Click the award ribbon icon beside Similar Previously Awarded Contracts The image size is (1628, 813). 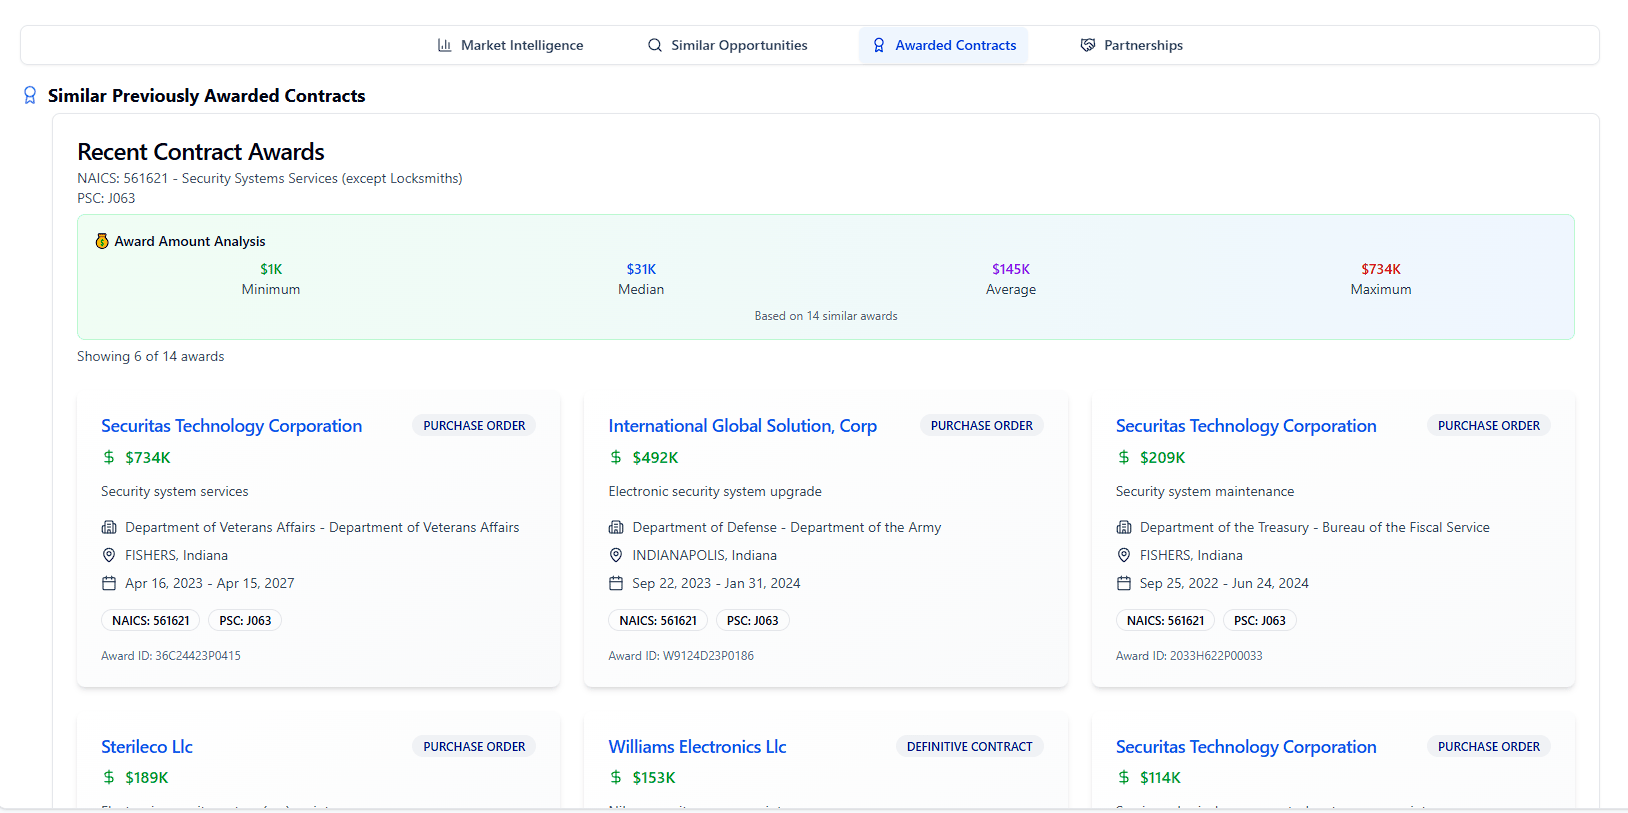[30, 95]
